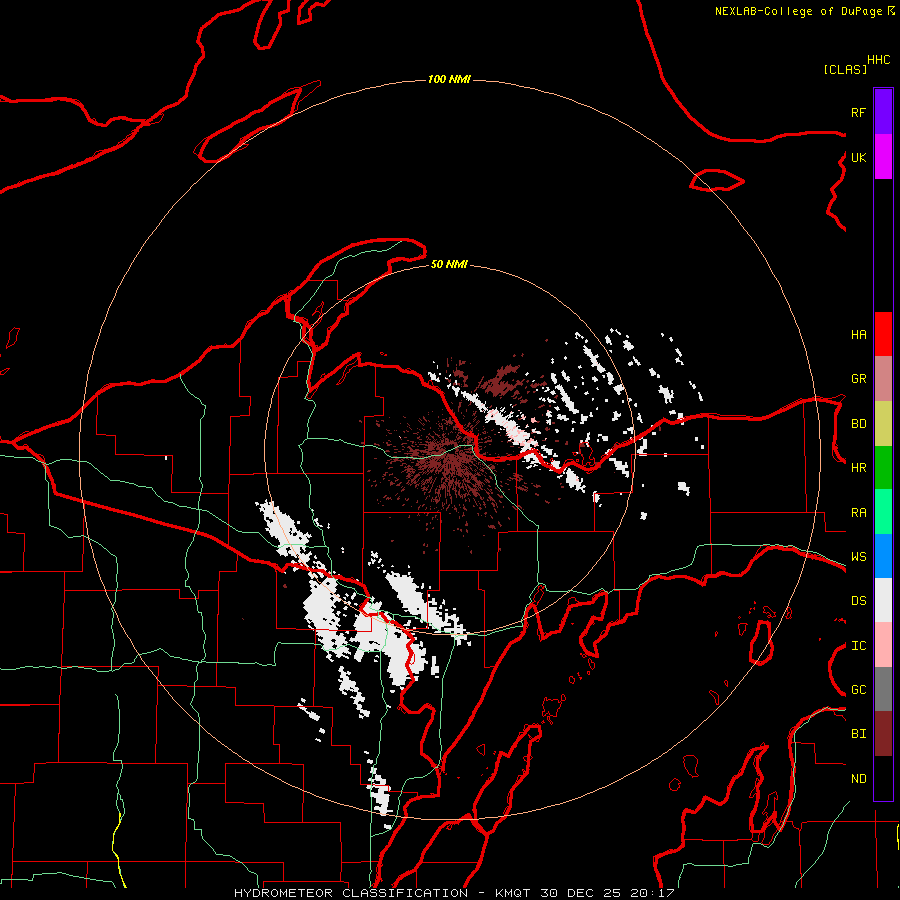Image resolution: width=900 pixels, height=900 pixels.
Task: Click the BD legend label
Action: click(x=858, y=424)
